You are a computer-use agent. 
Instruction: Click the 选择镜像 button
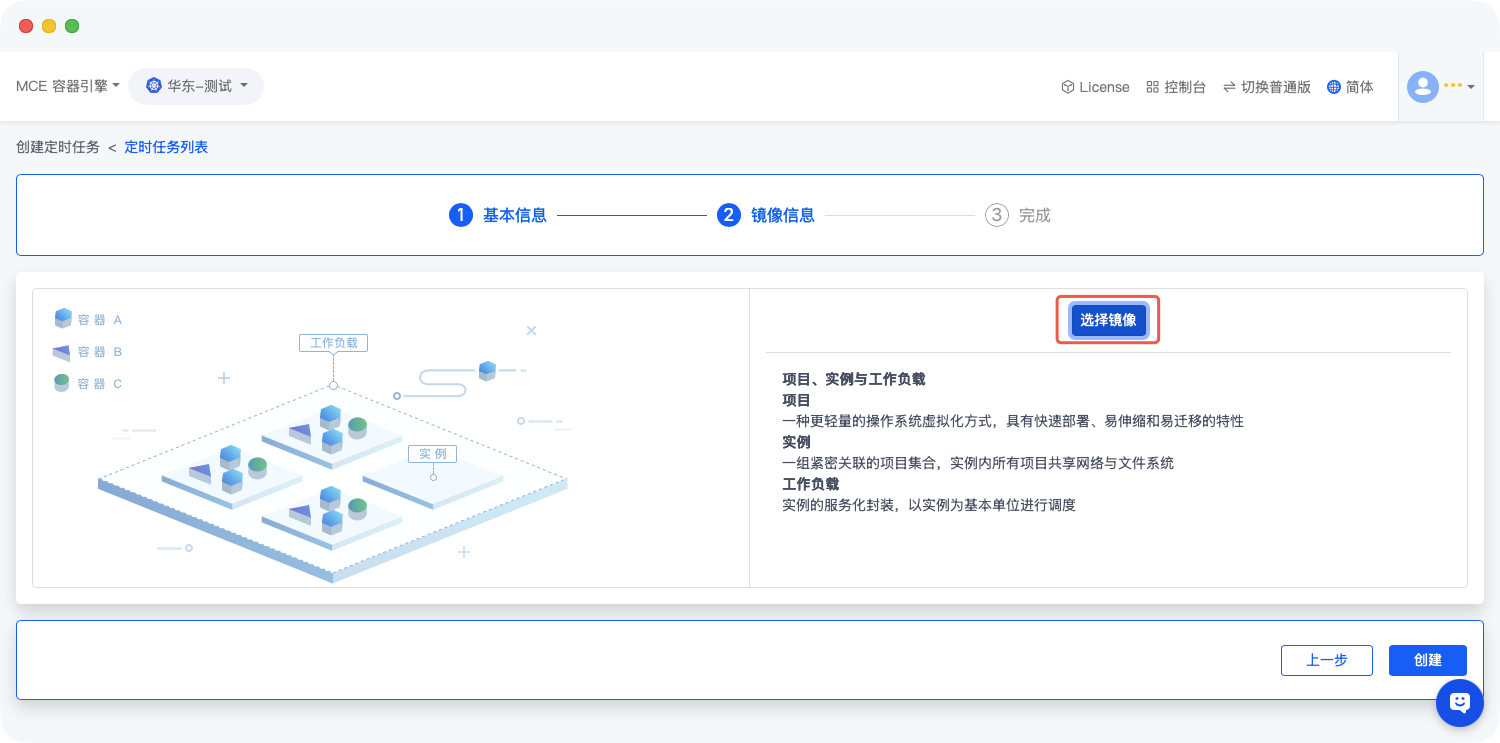pyautogui.click(x=1108, y=320)
